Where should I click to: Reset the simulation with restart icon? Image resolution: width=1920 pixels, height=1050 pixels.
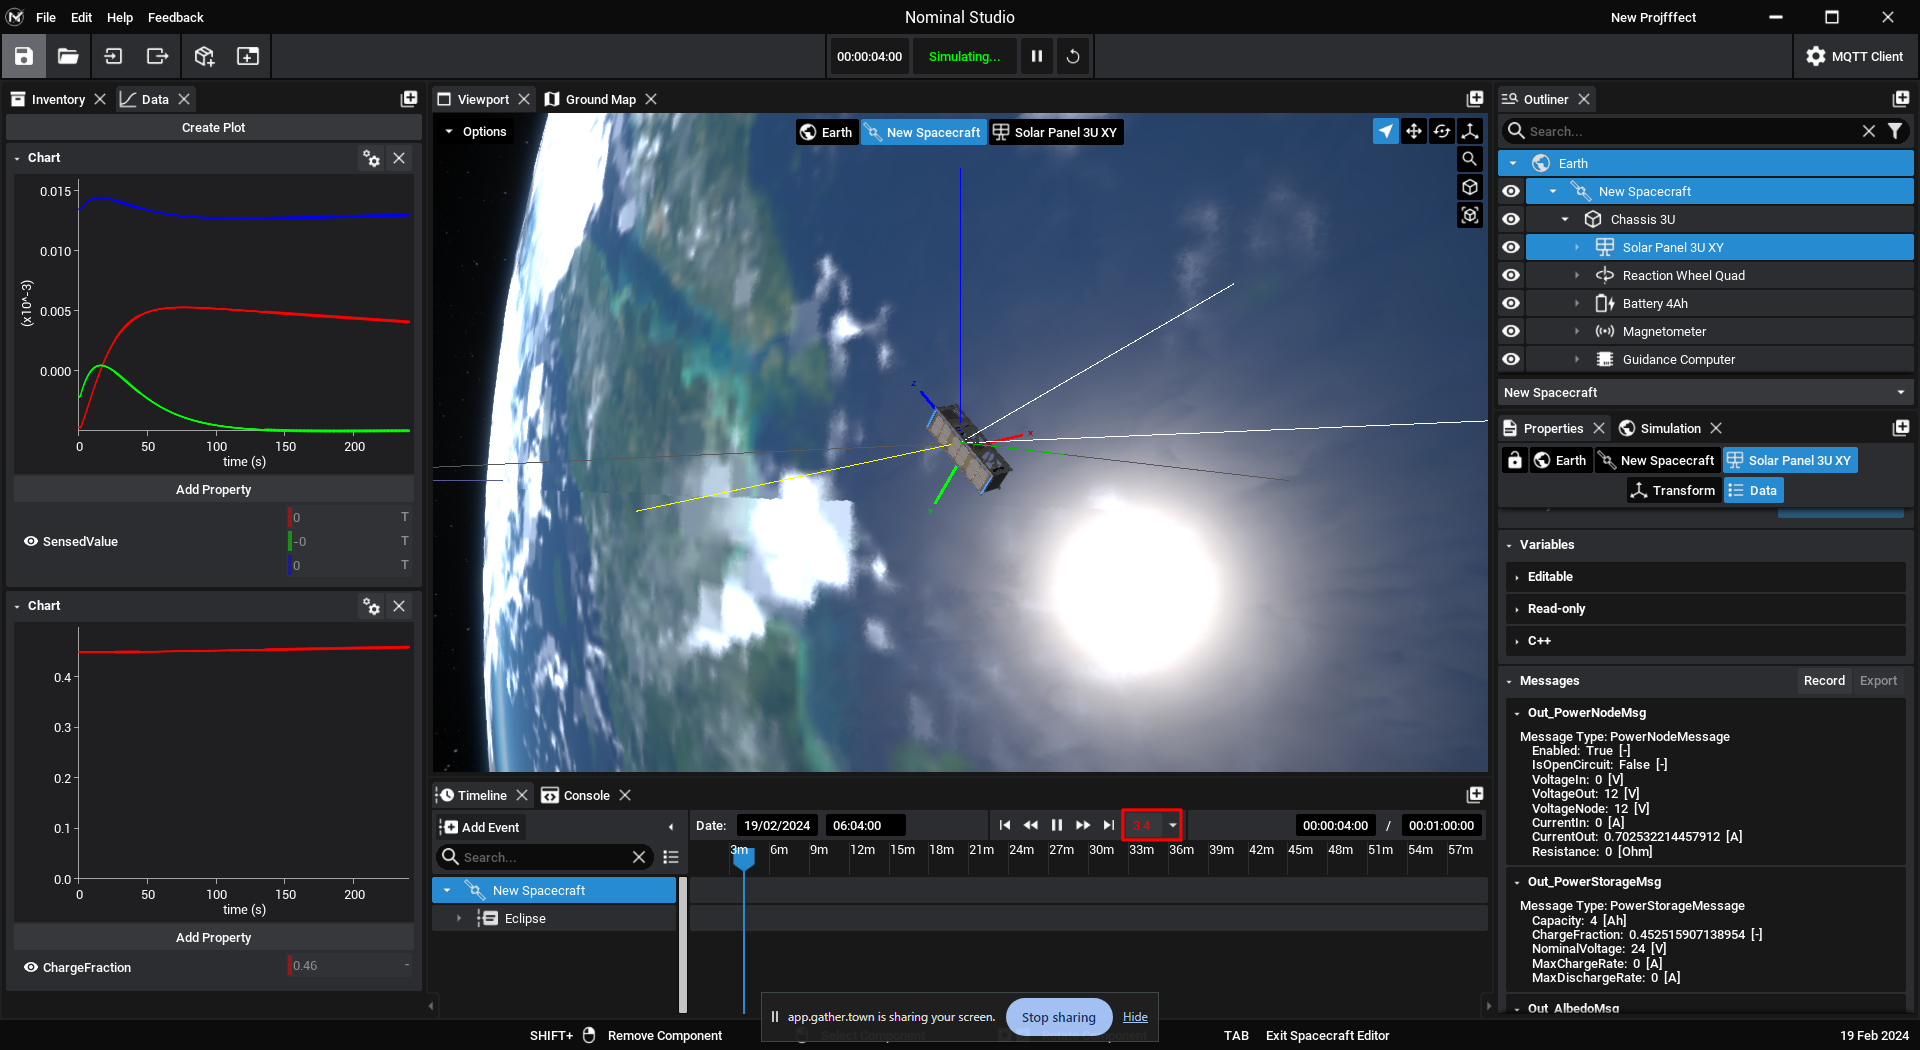[1073, 56]
